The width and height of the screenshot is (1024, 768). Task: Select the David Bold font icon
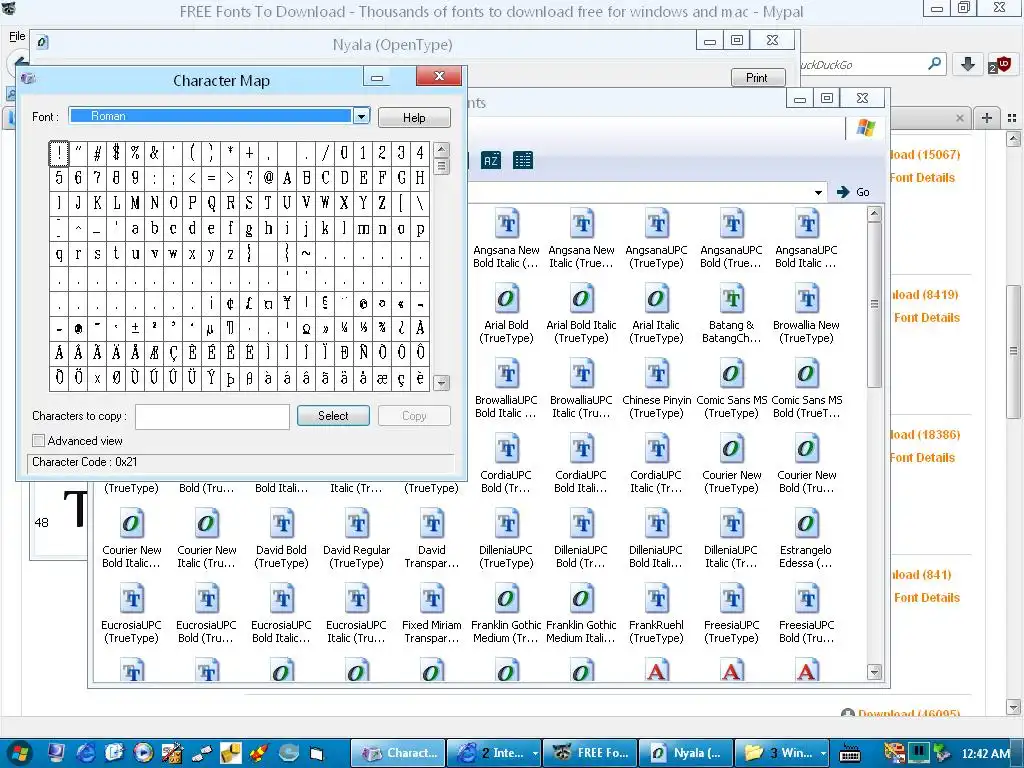[281, 524]
